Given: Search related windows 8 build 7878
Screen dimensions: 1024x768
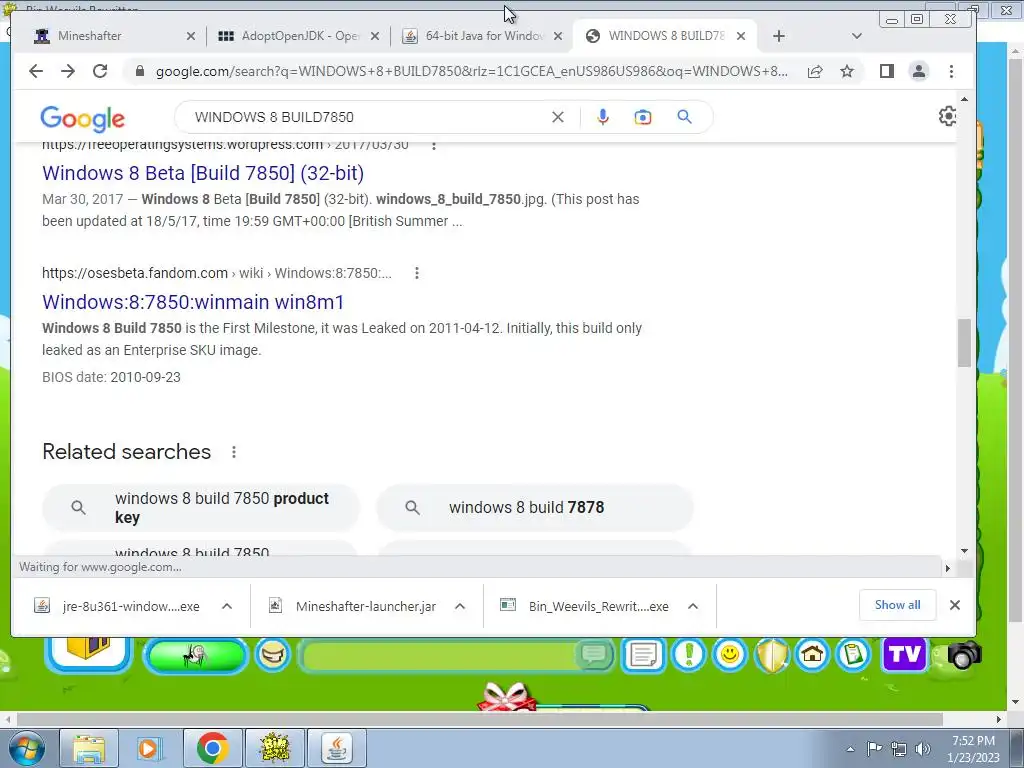Looking at the screenshot, I should tap(535, 507).
